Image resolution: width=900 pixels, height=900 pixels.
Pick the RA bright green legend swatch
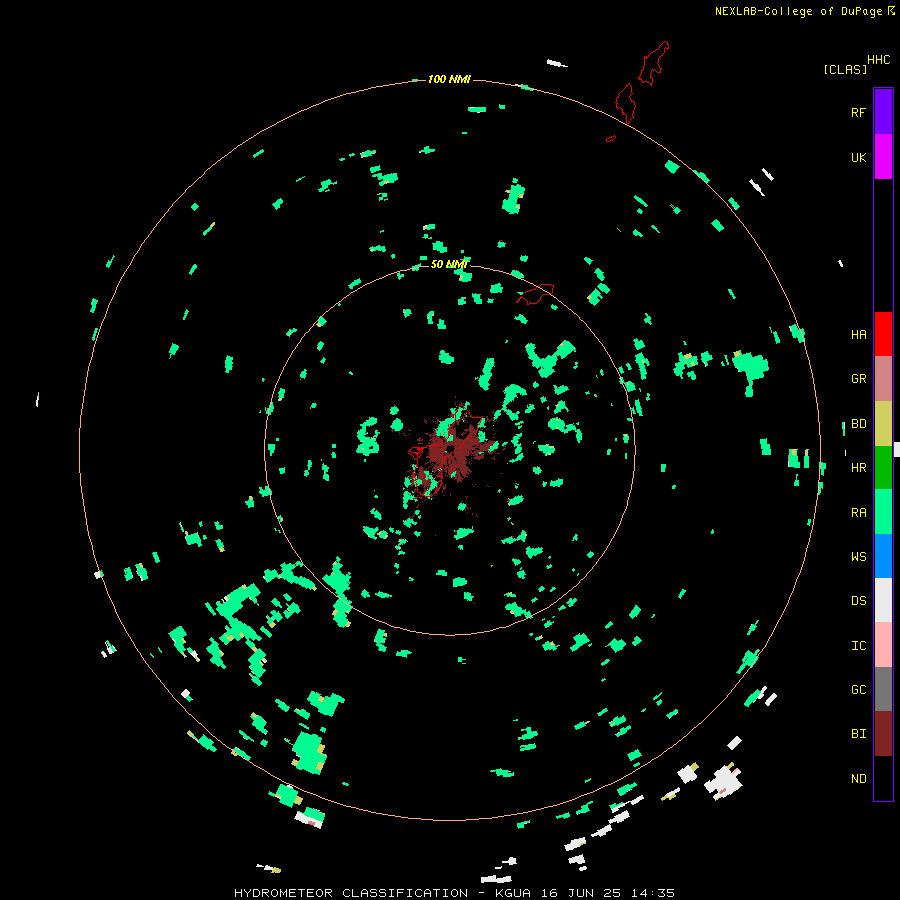883,512
